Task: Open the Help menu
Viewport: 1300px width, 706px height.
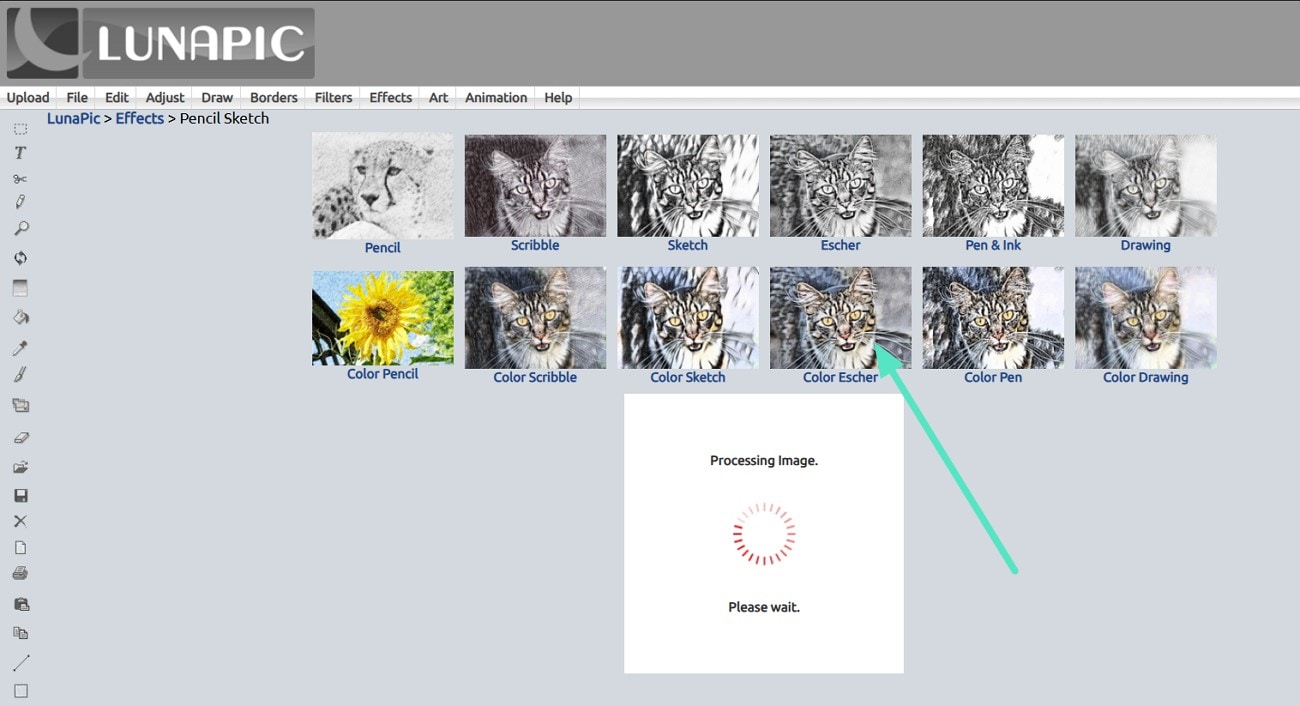Action: pyautogui.click(x=558, y=97)
